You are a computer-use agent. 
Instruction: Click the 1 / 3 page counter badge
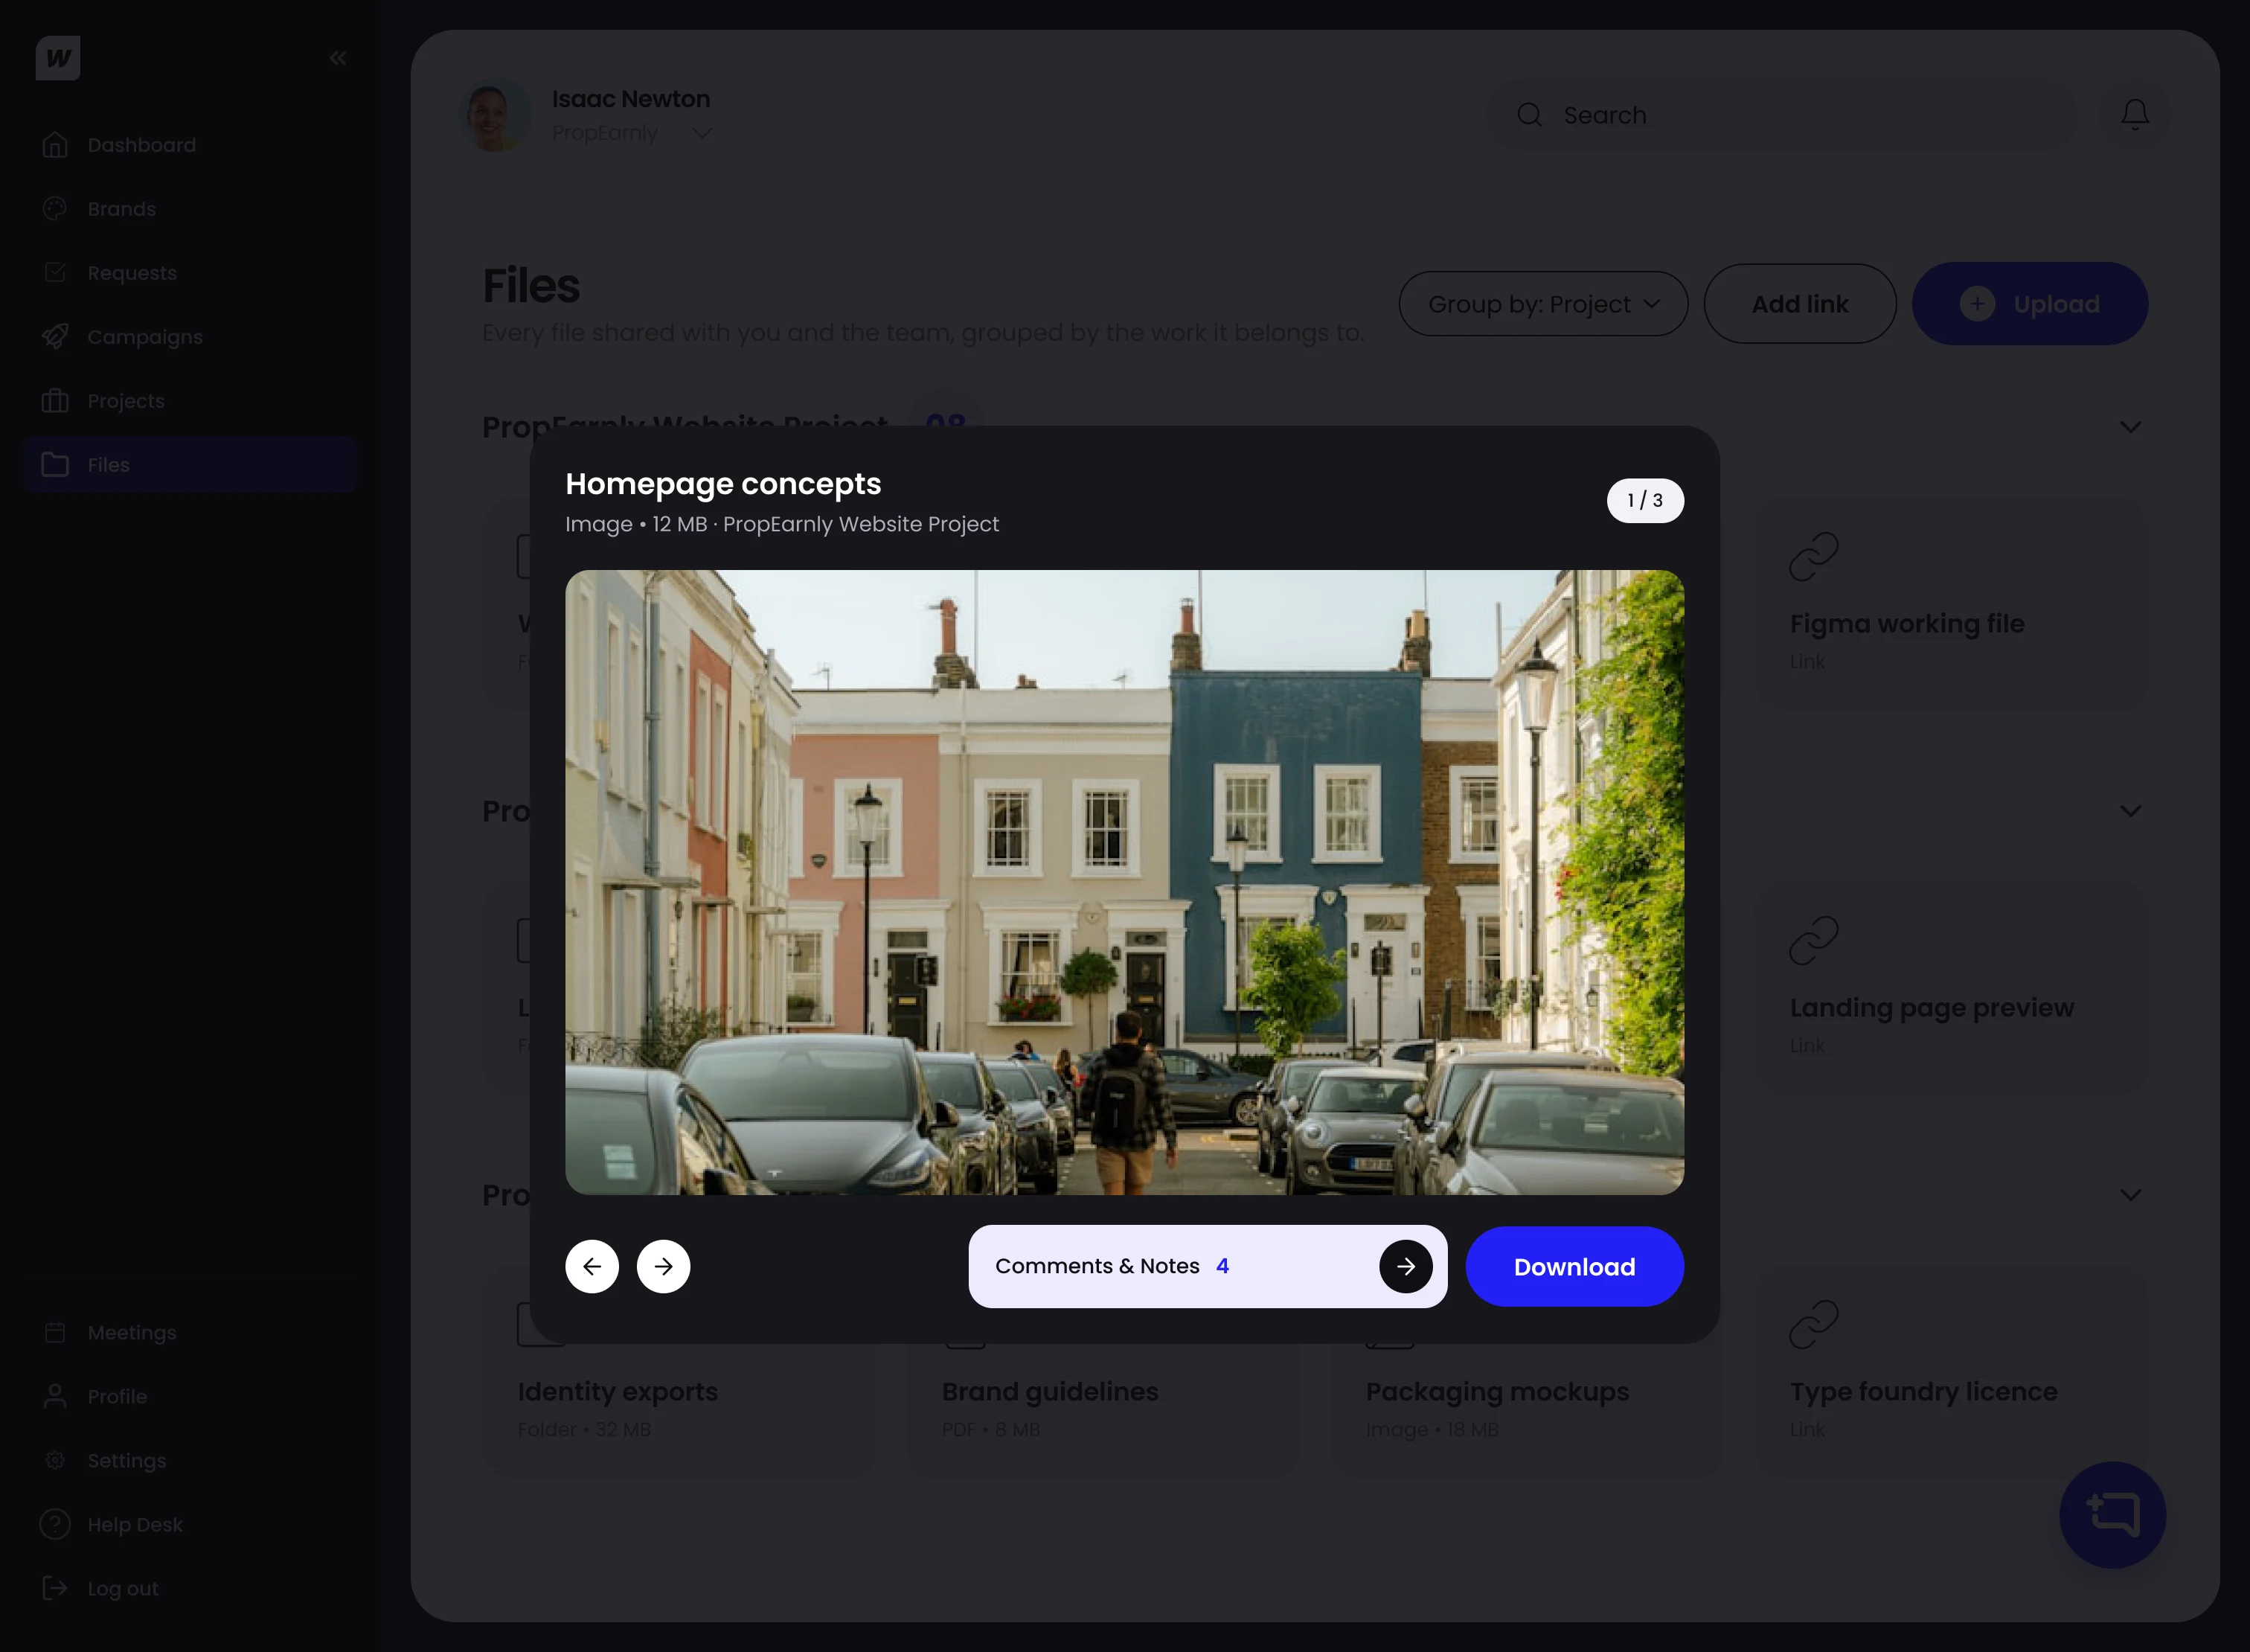click(x=1645, y=501)
